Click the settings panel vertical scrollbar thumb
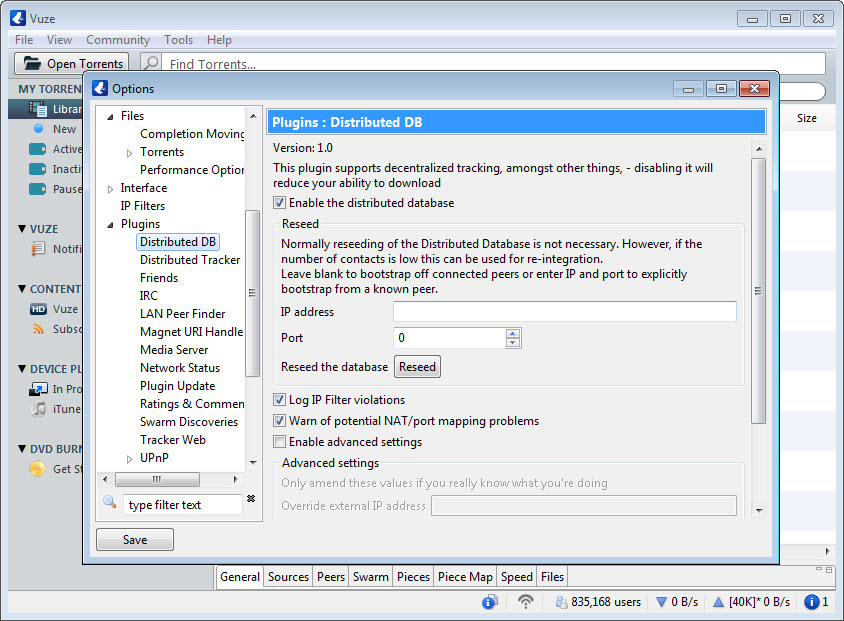The height and width of the screenshot is (621, 844). pos(758,291)
